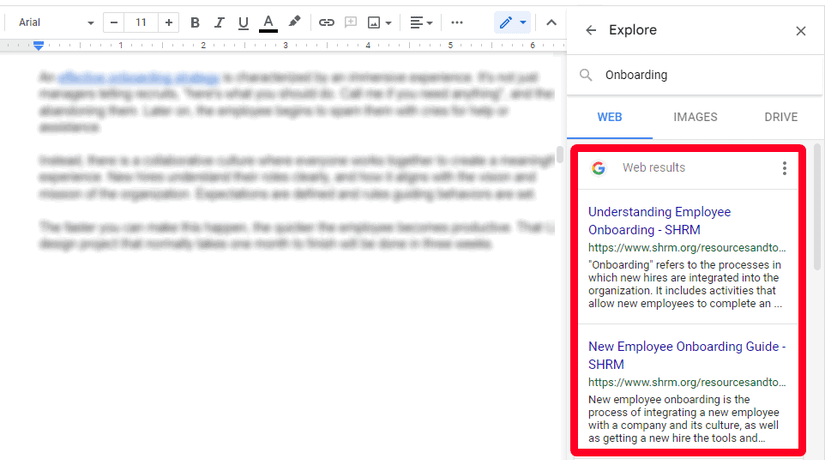Open the Arial font family dropdown
This screenshot has width=825, height=460.
55,23
